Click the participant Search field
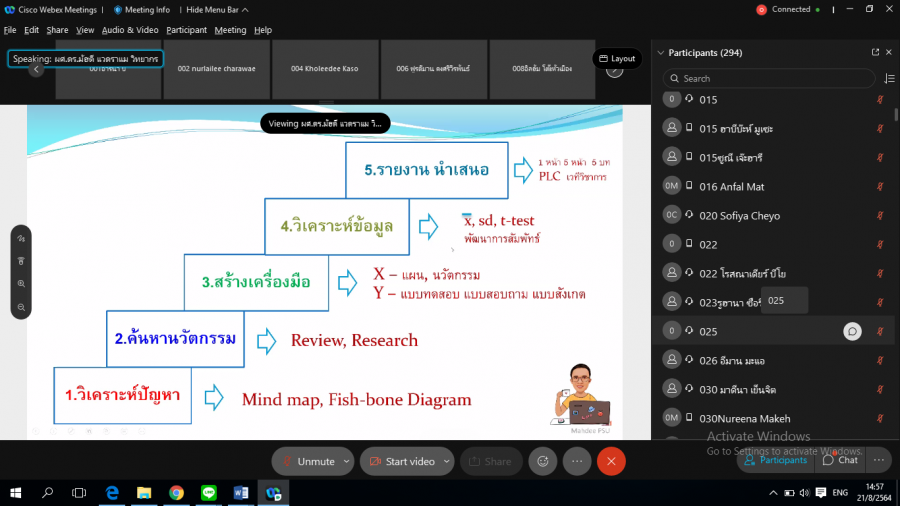Image resolution: width=900 pixels, height=506 pixels. 770,78
